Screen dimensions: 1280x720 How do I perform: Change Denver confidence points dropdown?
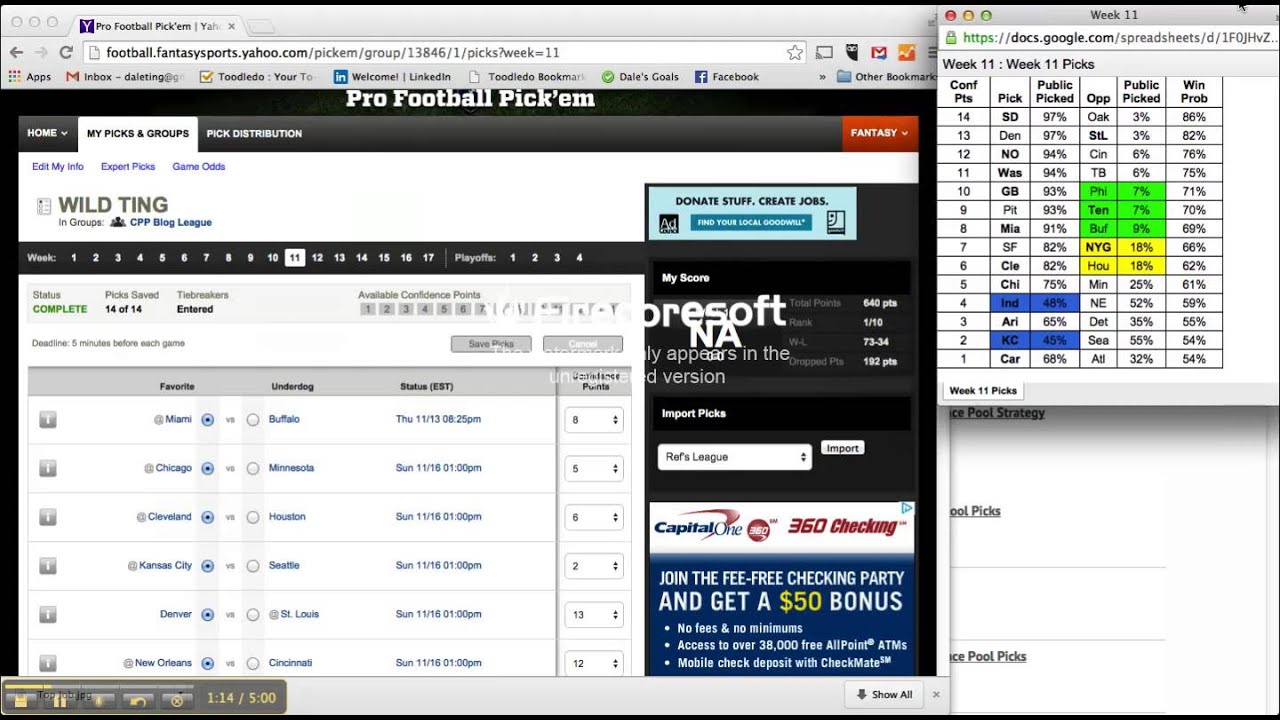[594, 615]
